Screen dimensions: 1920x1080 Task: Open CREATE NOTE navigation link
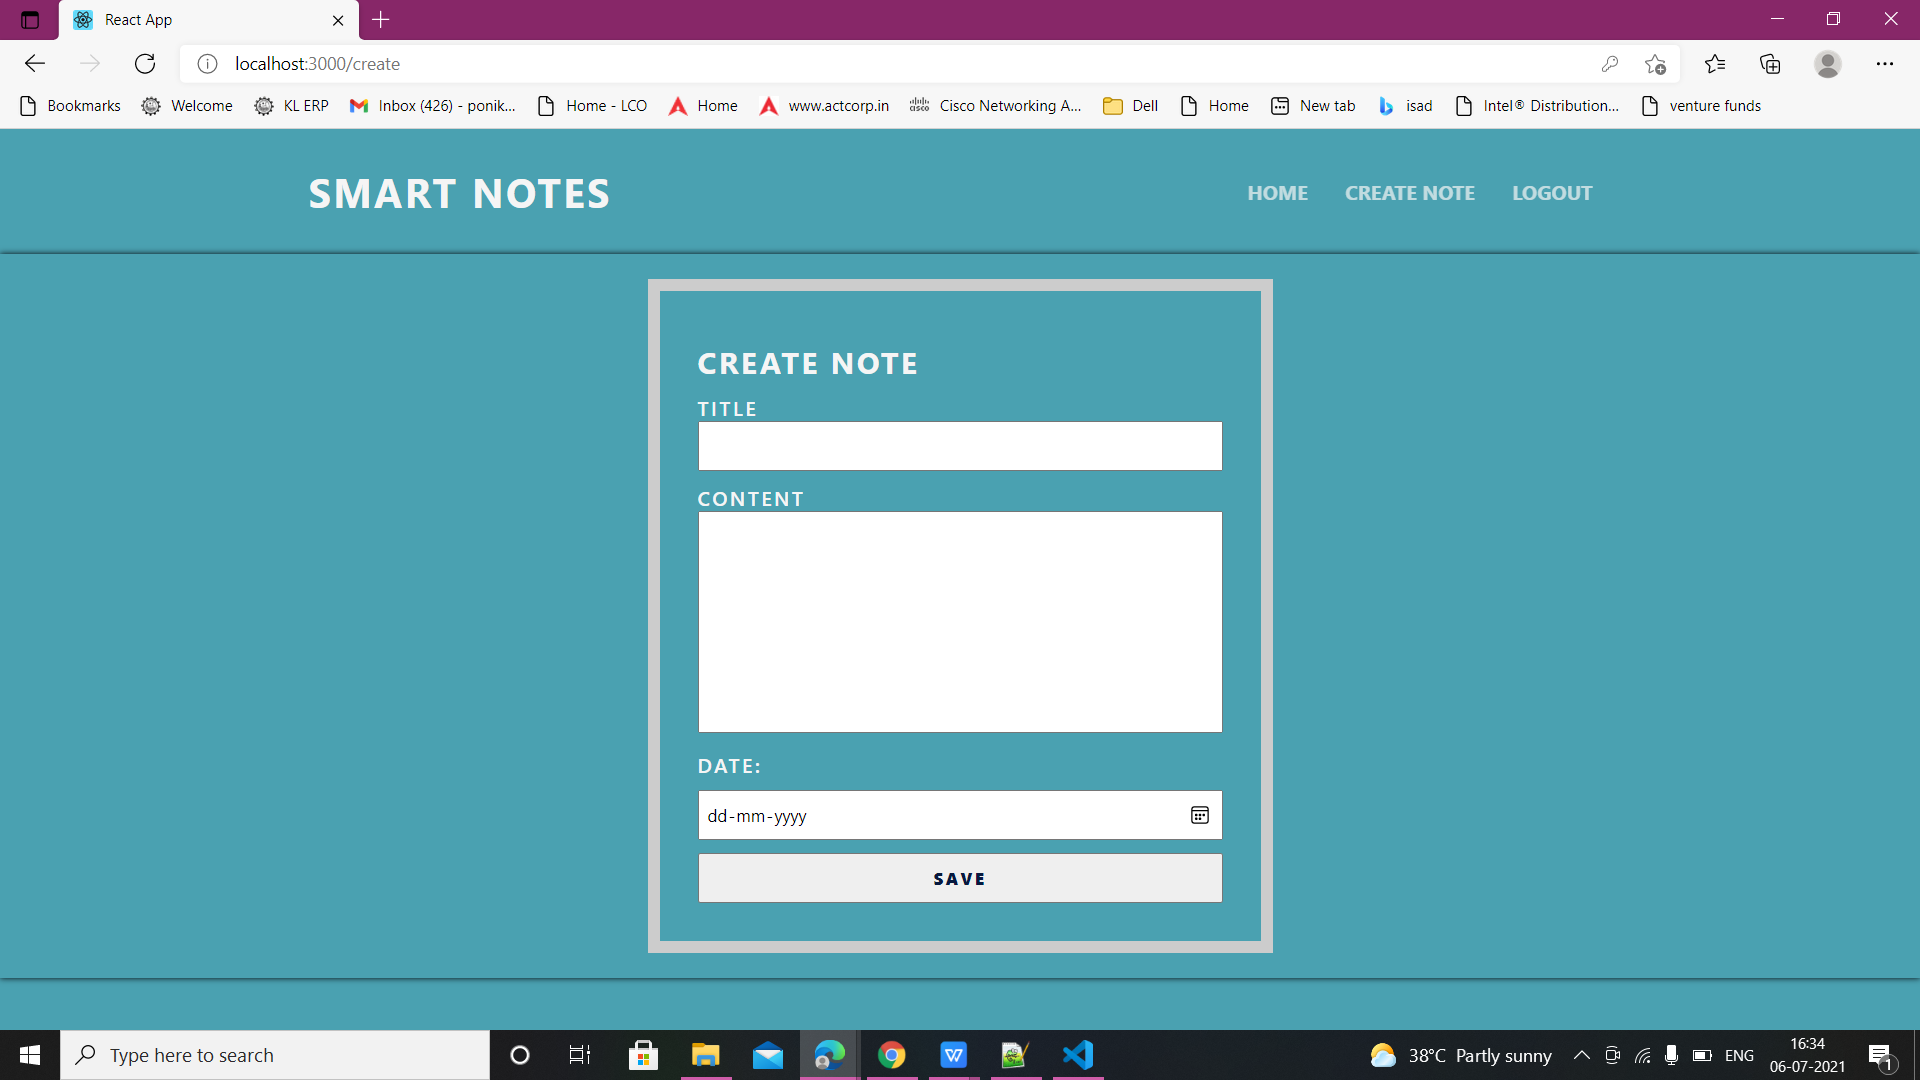pyautogui.click(x=1409, y=193)
